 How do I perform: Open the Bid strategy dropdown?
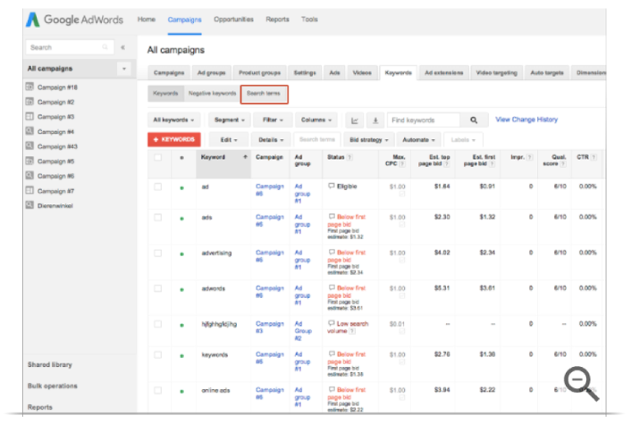coord(369,140)
